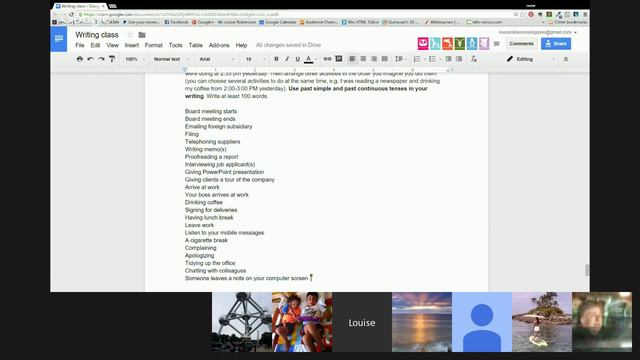This screenshot has width=640, height=360.
Task: Click the increase indent icon
Action: pyautogui.click(x=459, y=59)
